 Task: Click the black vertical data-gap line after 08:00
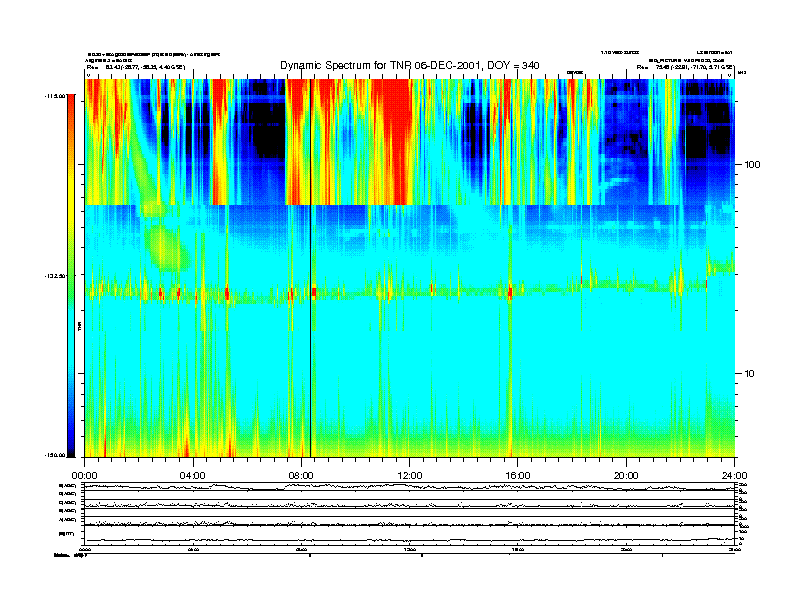coord(310,268)
